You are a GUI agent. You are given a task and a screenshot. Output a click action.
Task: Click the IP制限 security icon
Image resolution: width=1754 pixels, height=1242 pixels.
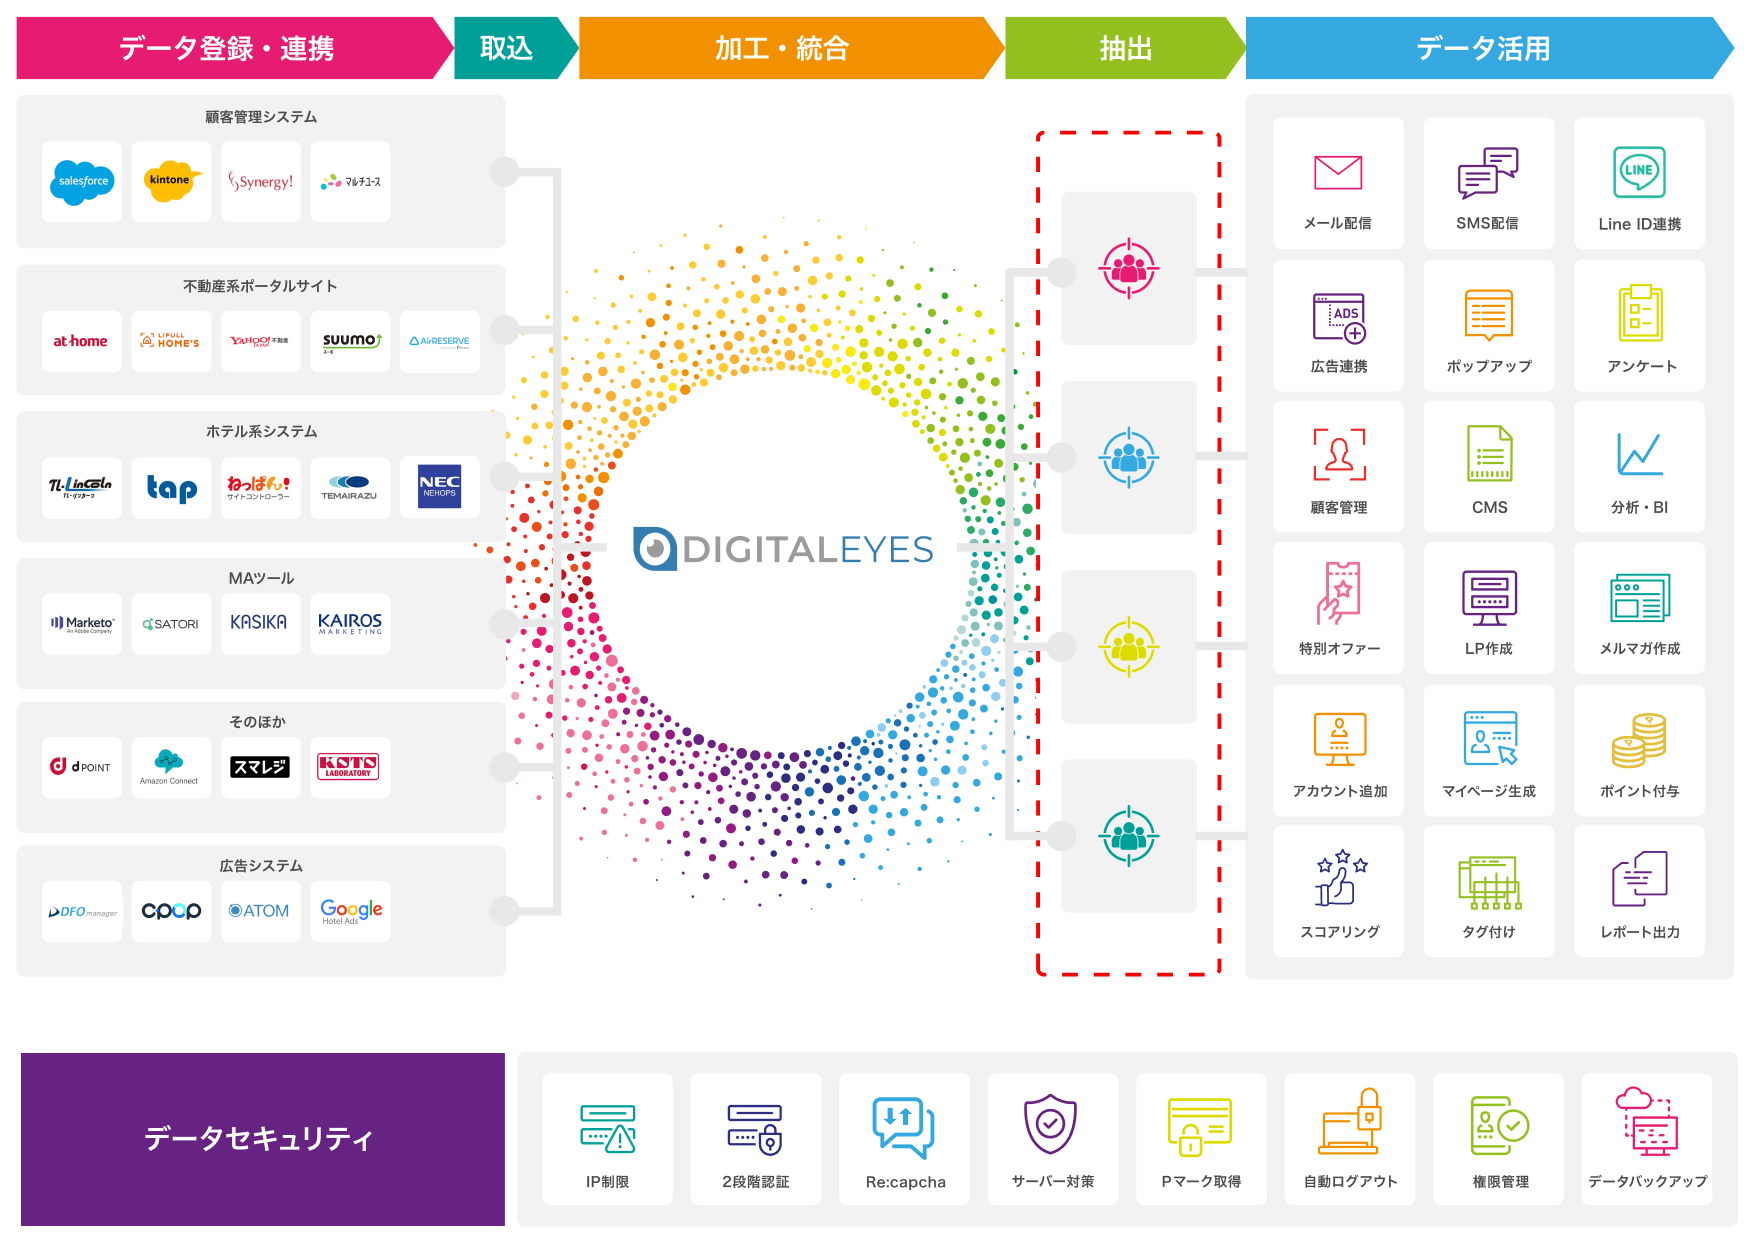tap(608, 1129)
